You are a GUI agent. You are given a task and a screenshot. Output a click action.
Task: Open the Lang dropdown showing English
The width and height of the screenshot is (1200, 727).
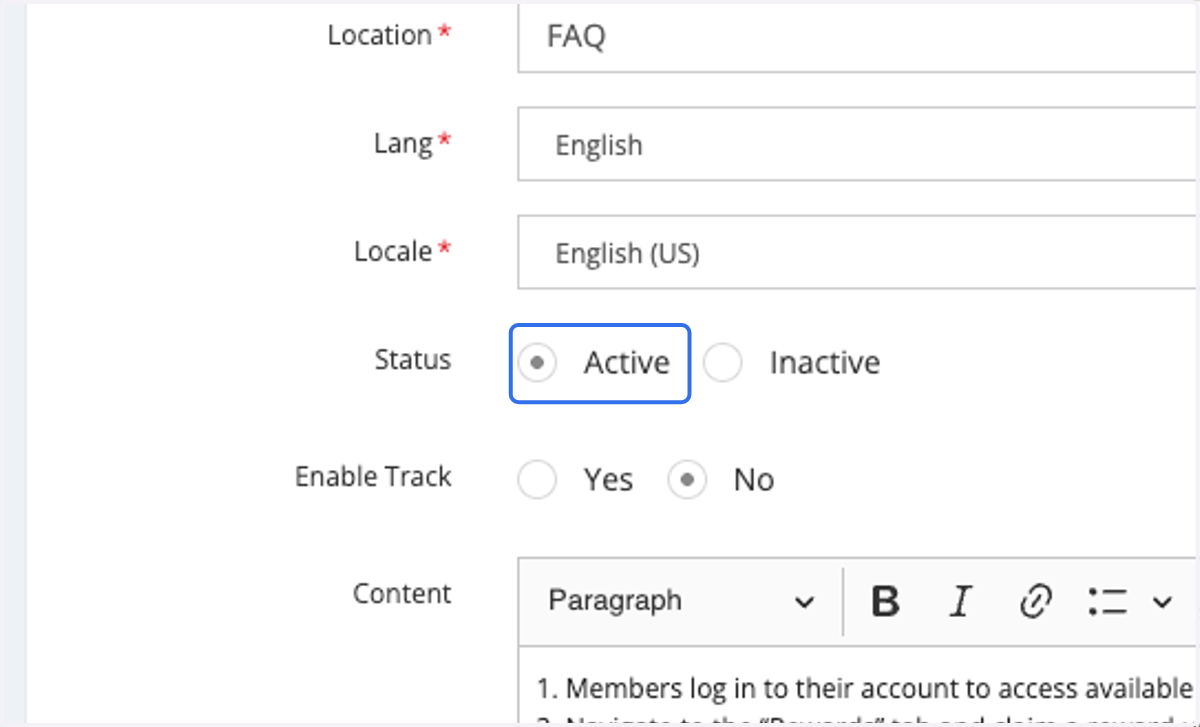(x=858, y=145)
